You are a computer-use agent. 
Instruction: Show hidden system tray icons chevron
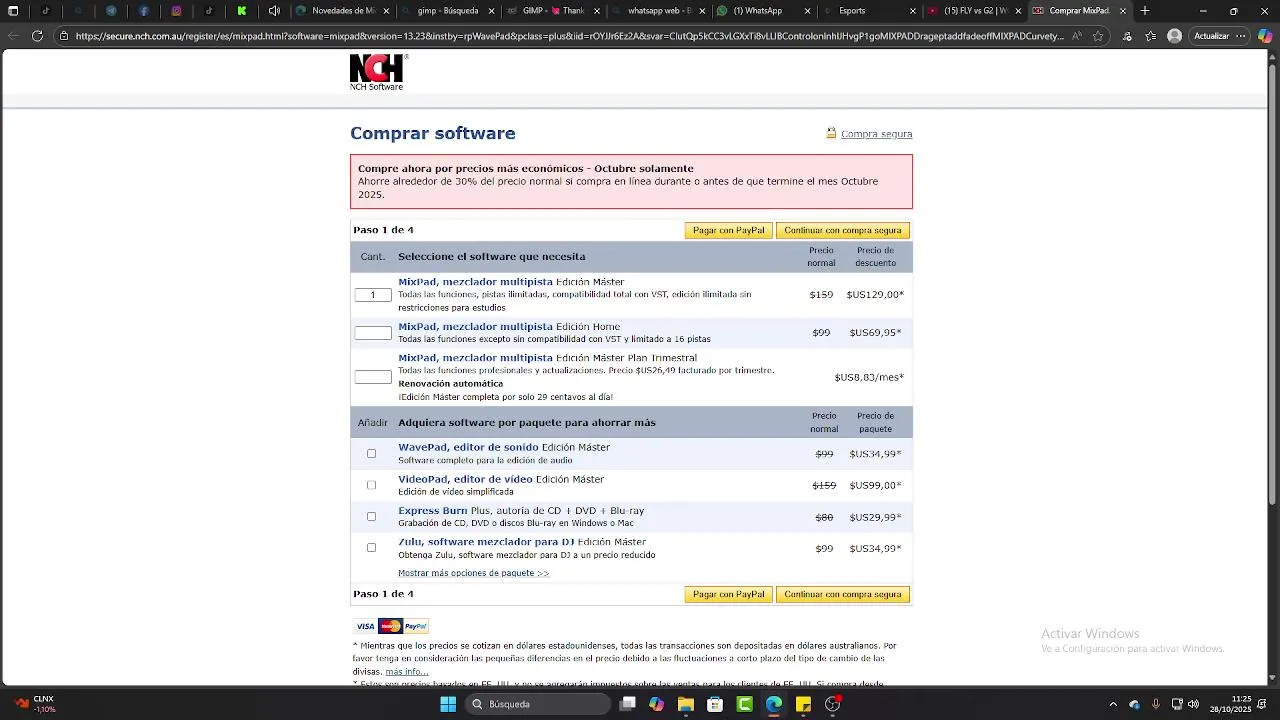[1113, 704]
